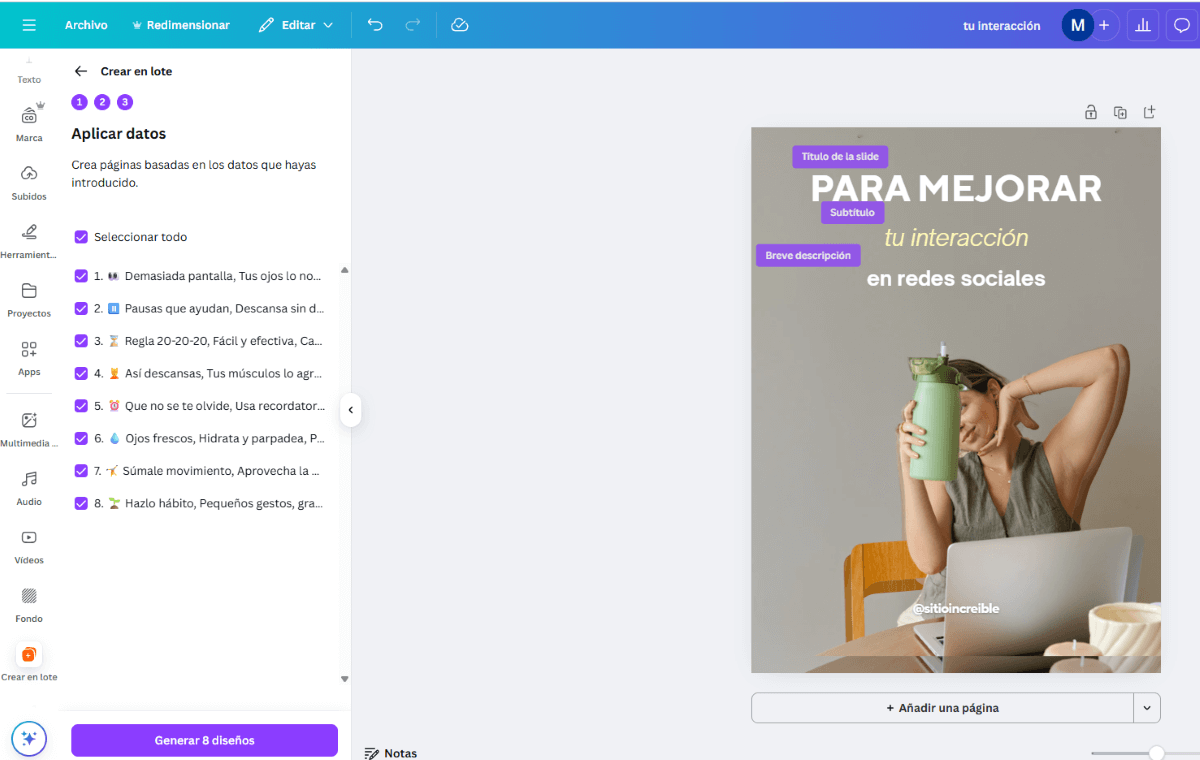Expand the Añadir una página options chevron

click(x=1147, y=707)
